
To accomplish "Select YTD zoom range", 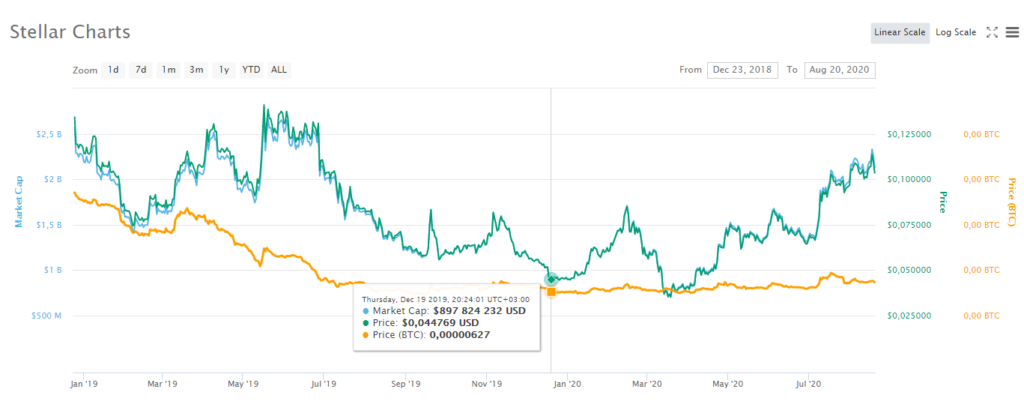I will [251, 70].
